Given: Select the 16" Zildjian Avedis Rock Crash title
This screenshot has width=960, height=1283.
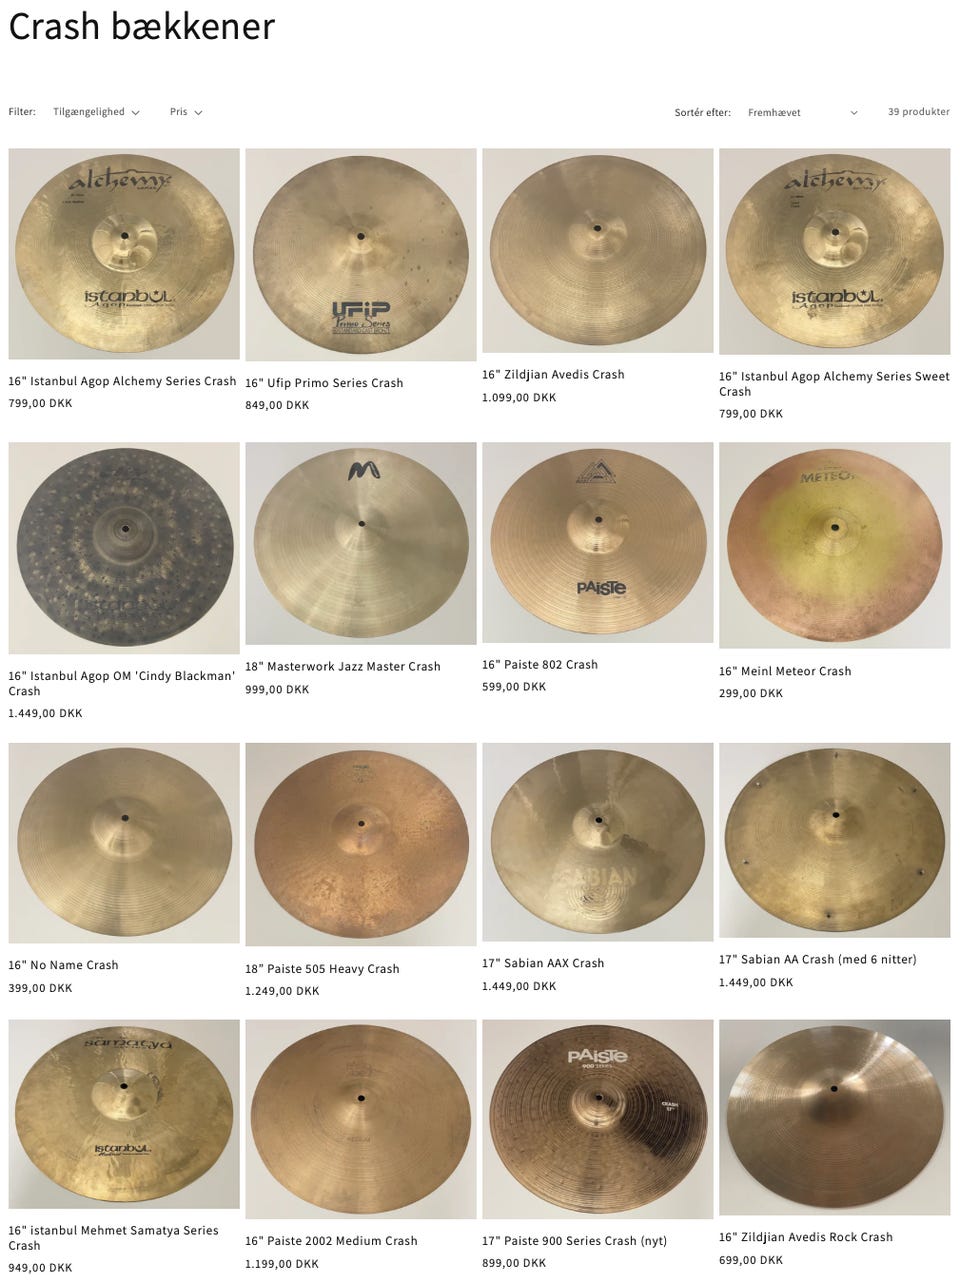Looking at the screenshot, I should pyautogui.click(x=806, y=1237).
